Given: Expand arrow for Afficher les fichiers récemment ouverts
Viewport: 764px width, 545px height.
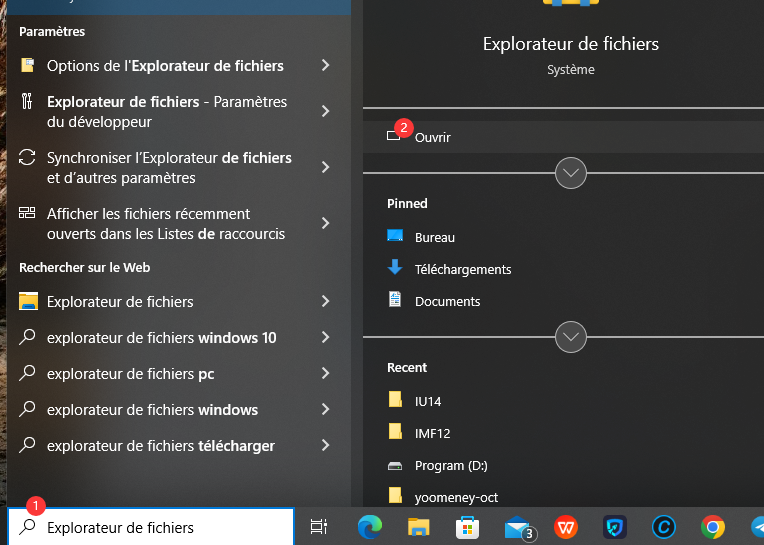Looking at the screenshot, I should point(325,223).
